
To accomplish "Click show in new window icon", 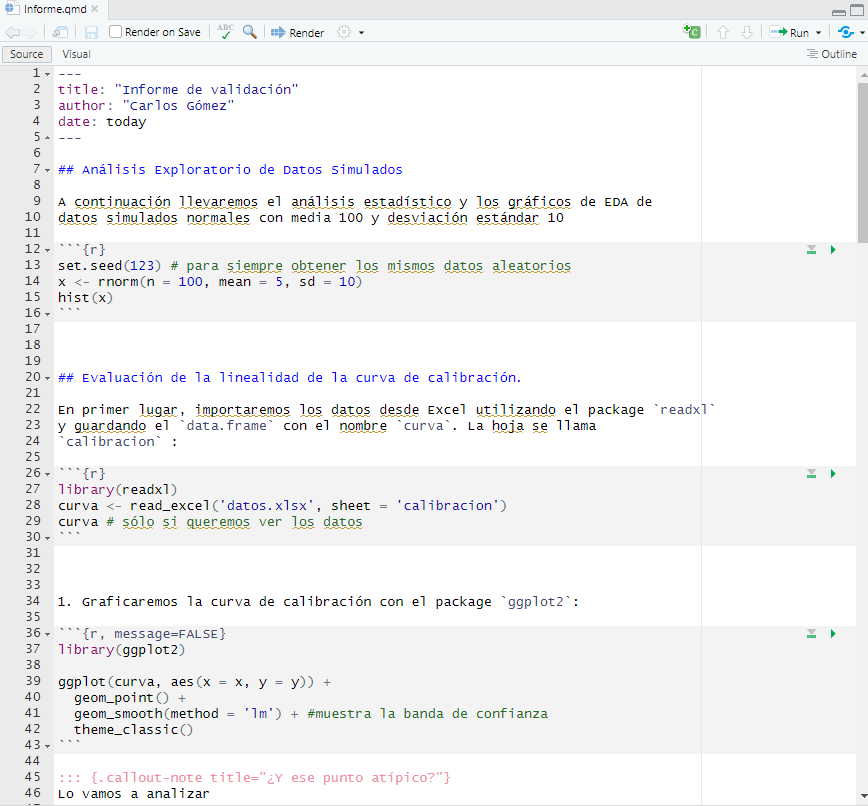I will [61, 32].
